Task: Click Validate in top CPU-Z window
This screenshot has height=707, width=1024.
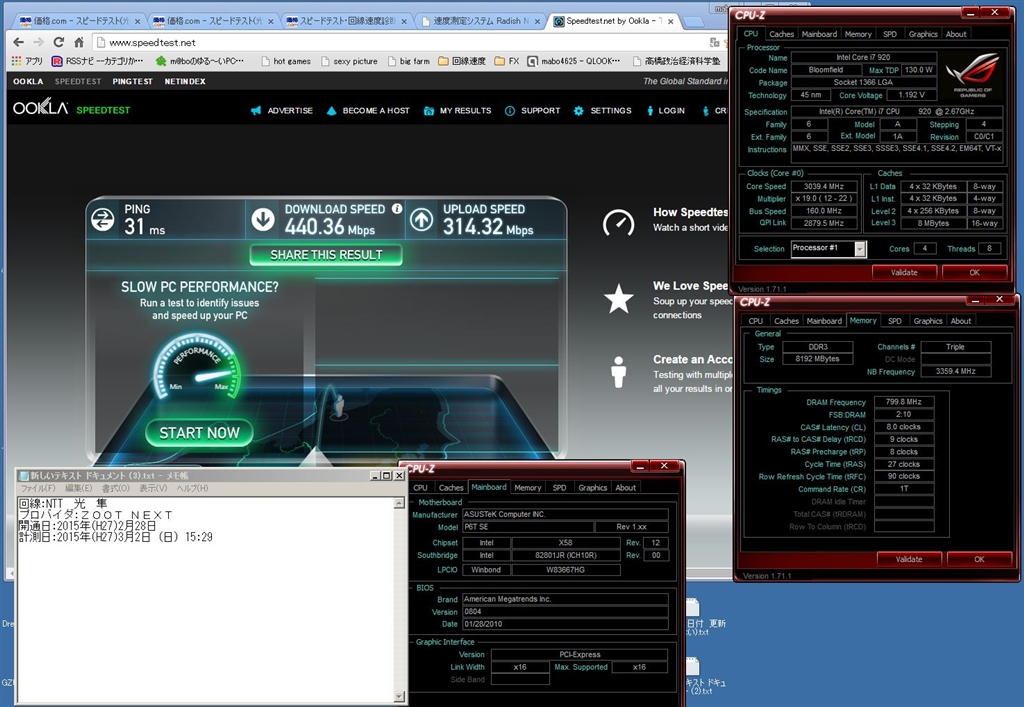Action: point(904,272)
